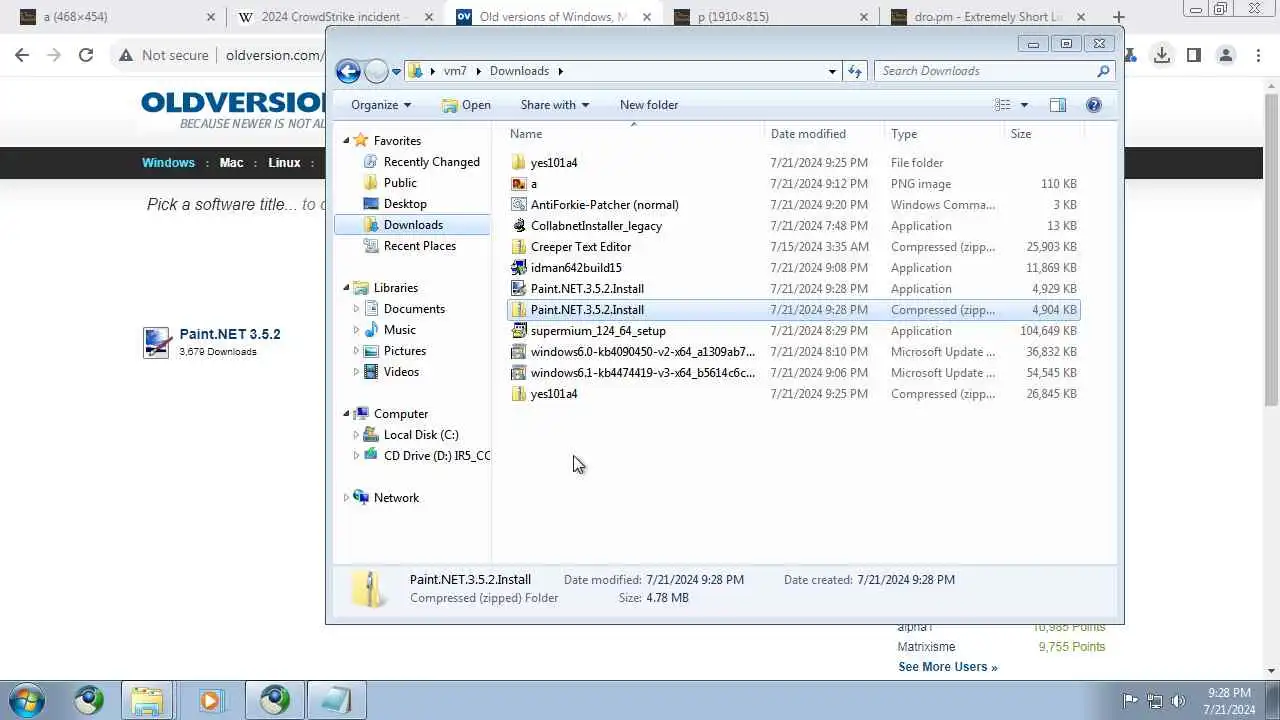This screenshot has height=720, width=1280.
Task: Click the browser page vertical scrollbar
Action: [x=1272, y=250]
